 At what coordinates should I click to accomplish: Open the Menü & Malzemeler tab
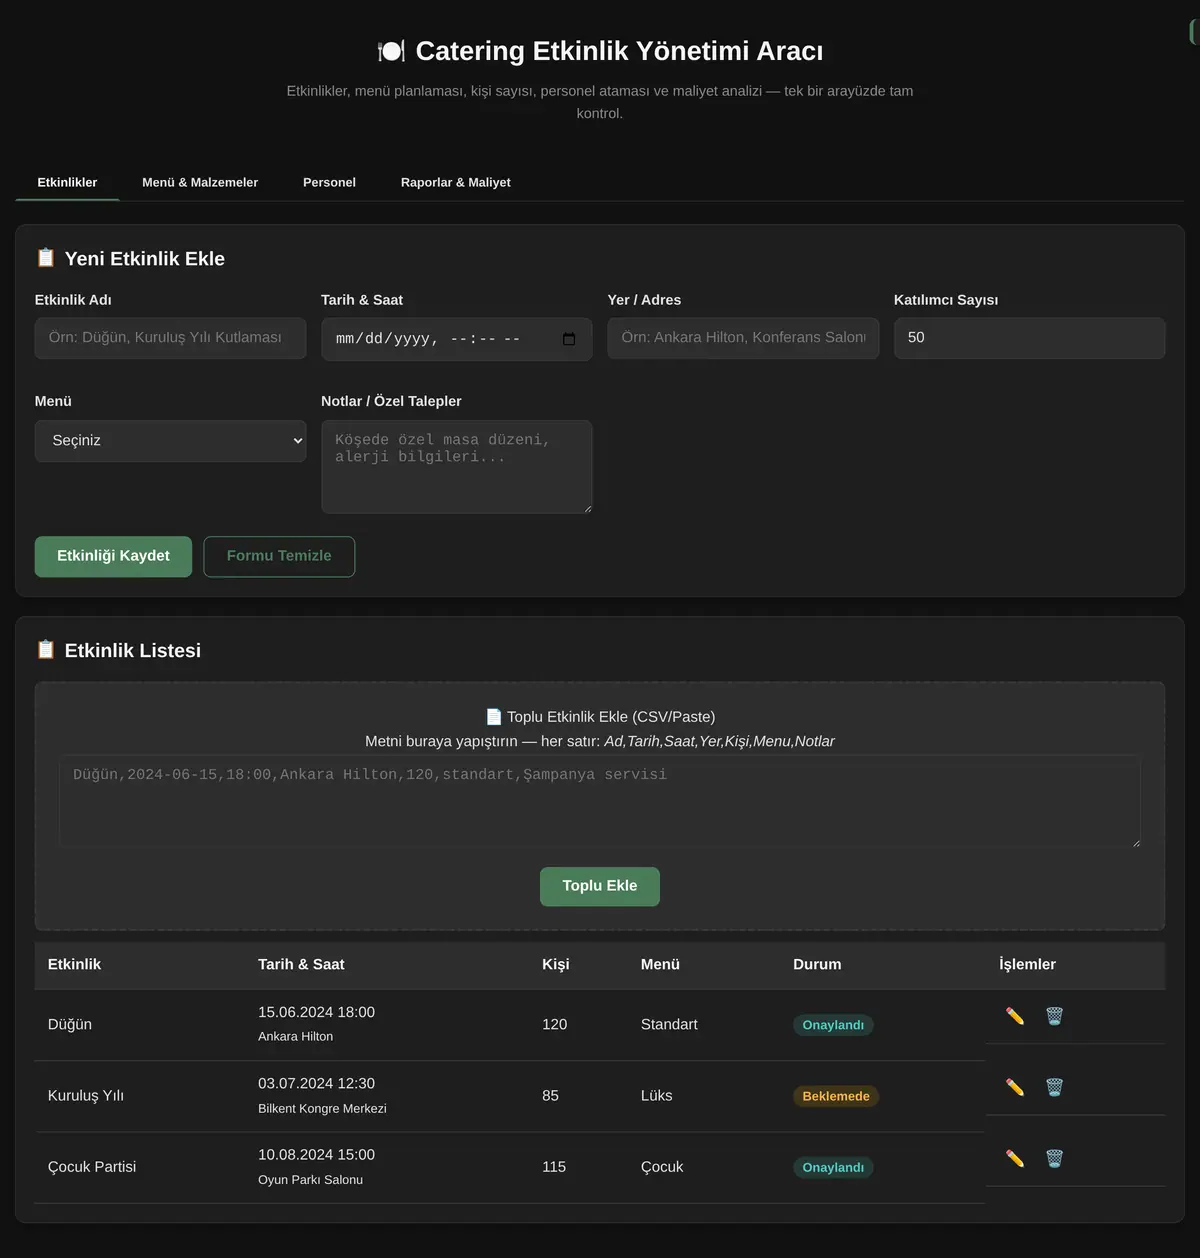coord(200,183)
